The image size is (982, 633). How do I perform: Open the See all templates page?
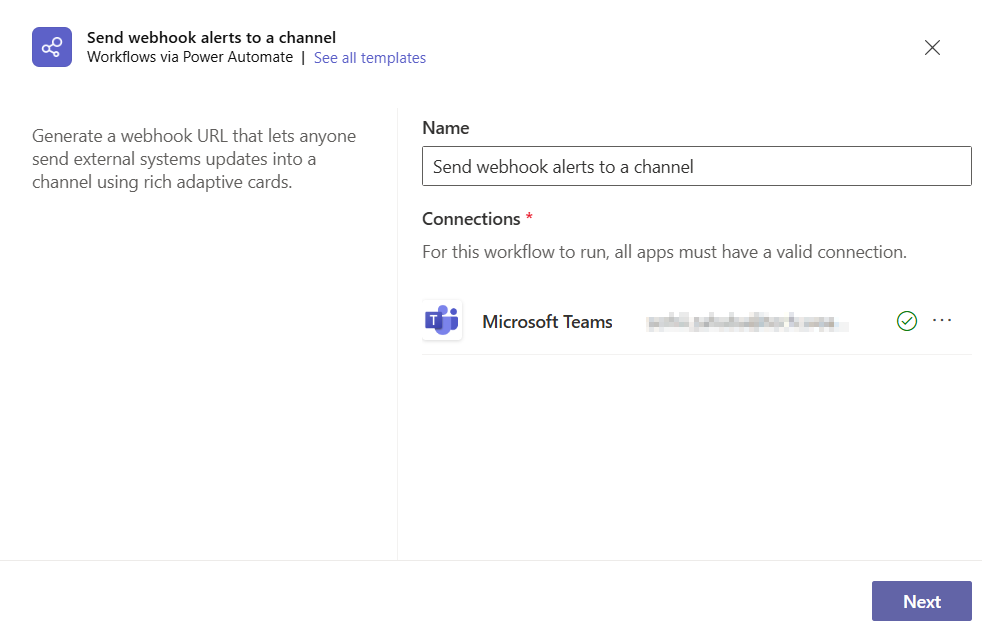coord(369,58)
